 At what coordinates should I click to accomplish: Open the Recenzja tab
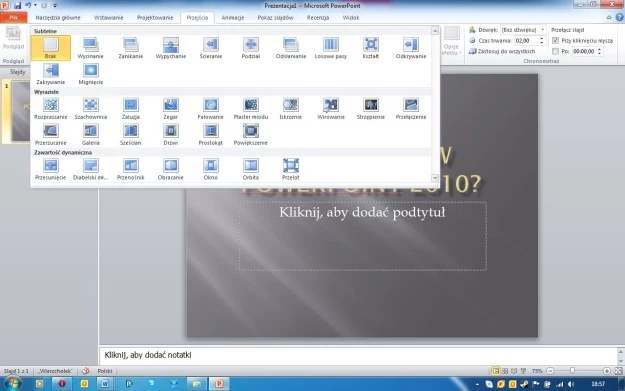point(318,18)
